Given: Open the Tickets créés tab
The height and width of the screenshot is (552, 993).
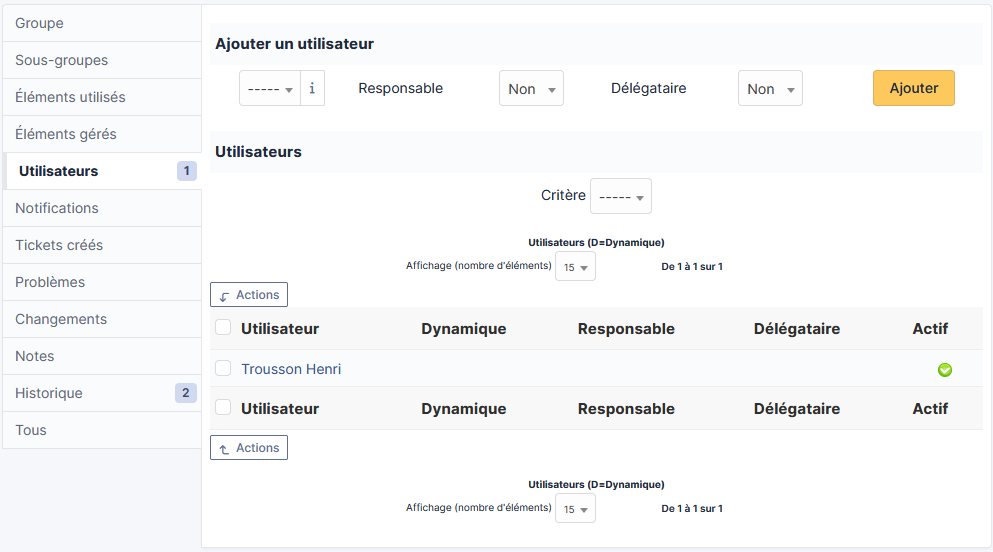Looking at the screenshot, I should (x=102, y=245).
